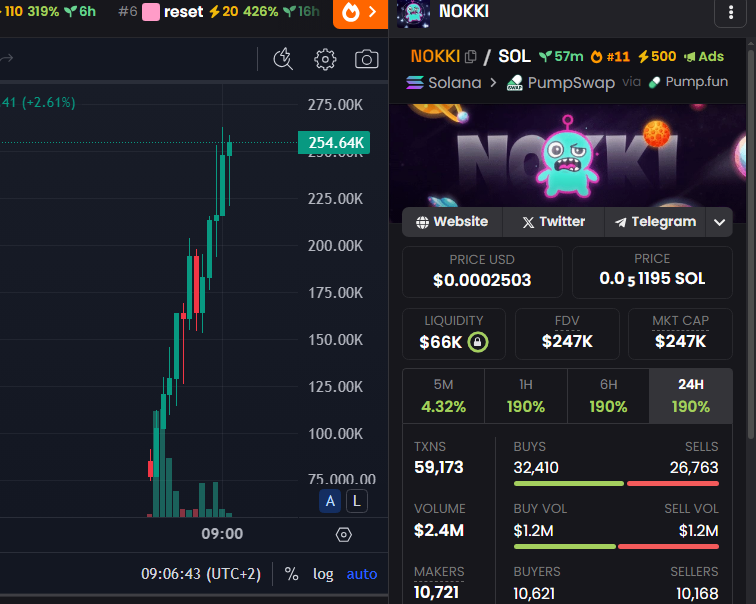Open the NOKKI Twitter link
The image size is (756, 604).
click(x=554, y=222)
